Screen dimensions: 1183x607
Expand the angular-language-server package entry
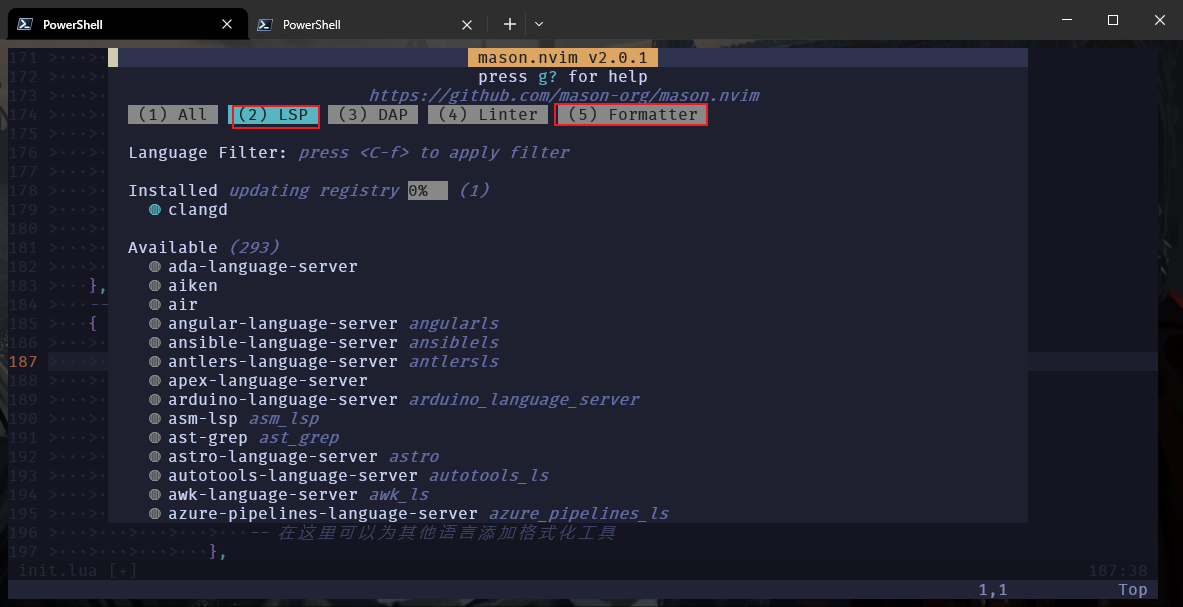tap(283, 324)
